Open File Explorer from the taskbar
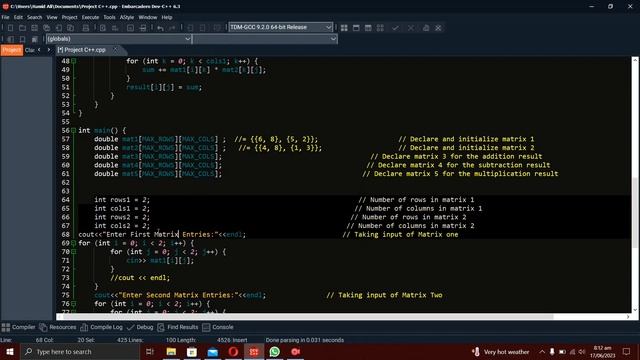Screen dimensions: 640x360 coord(171,351)
